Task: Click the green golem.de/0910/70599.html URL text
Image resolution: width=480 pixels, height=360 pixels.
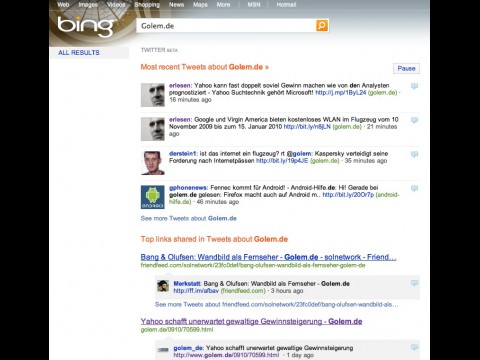Action: point(177,330)
